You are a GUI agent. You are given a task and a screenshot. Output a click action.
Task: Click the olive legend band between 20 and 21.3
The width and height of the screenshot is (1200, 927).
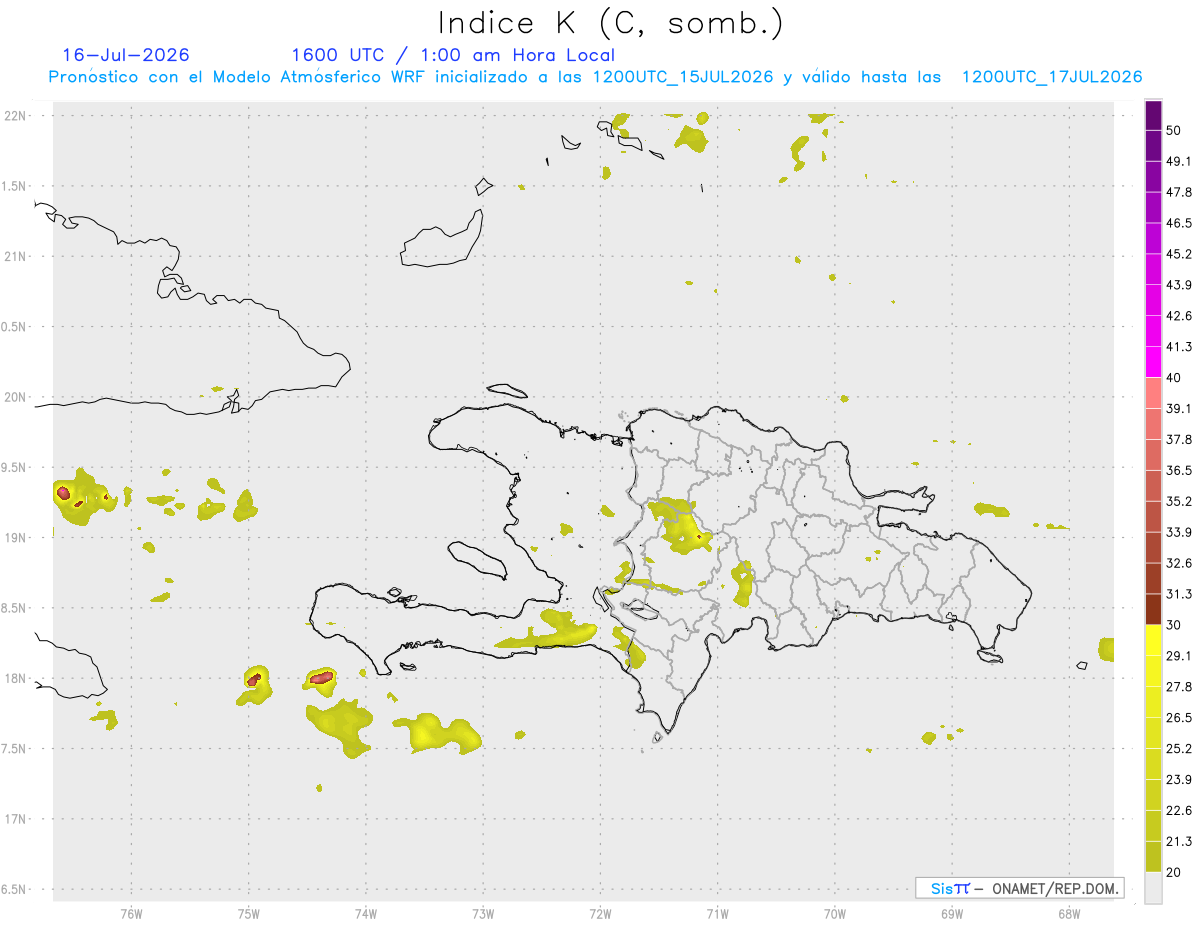pyautogui.click(x=1154, y=856)
